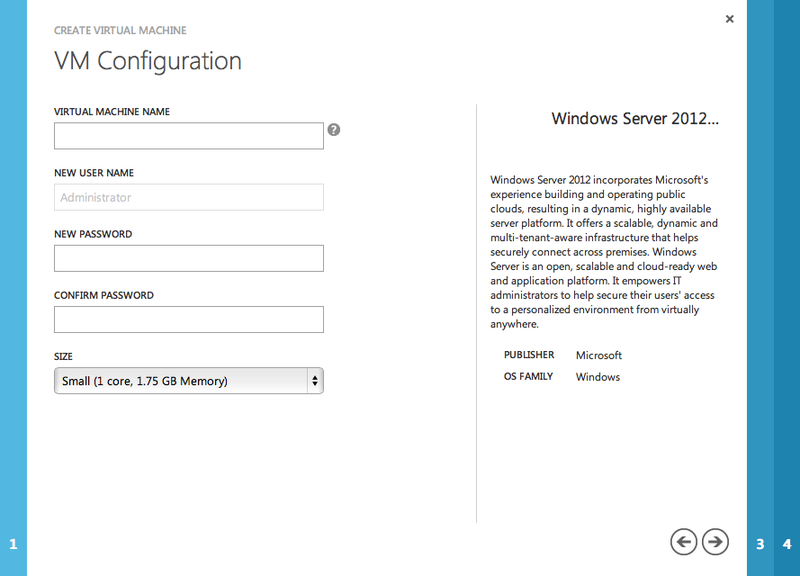
Task: Close the VM Configuration dialog
Action: [729, 18]
